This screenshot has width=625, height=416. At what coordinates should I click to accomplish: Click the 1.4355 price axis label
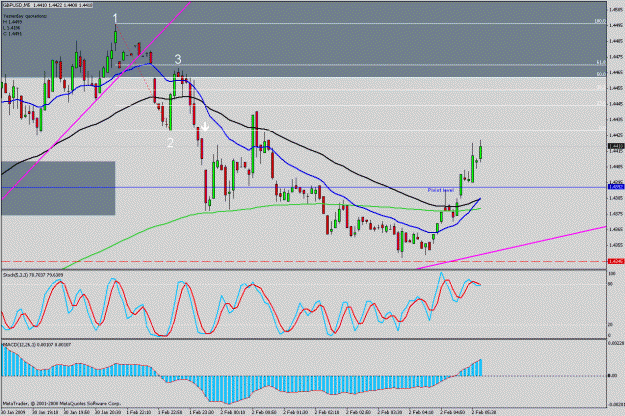(616, 245)
